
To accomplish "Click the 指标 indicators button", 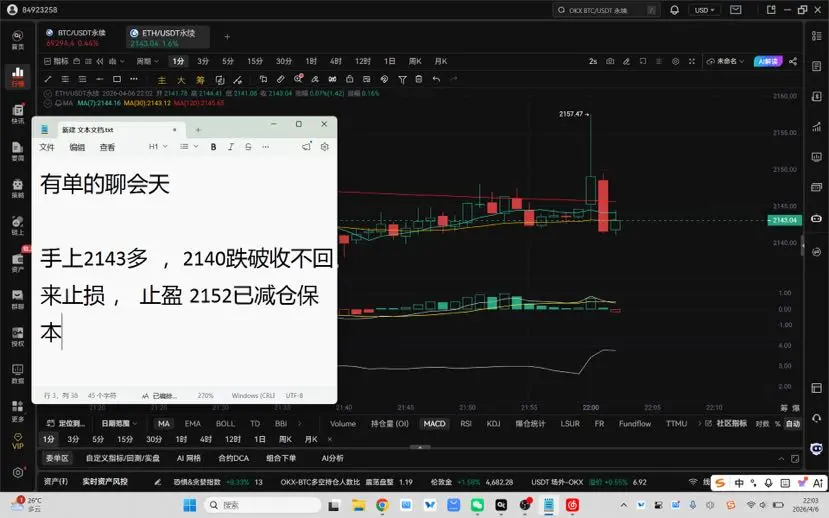I will (x=56, y=61).
